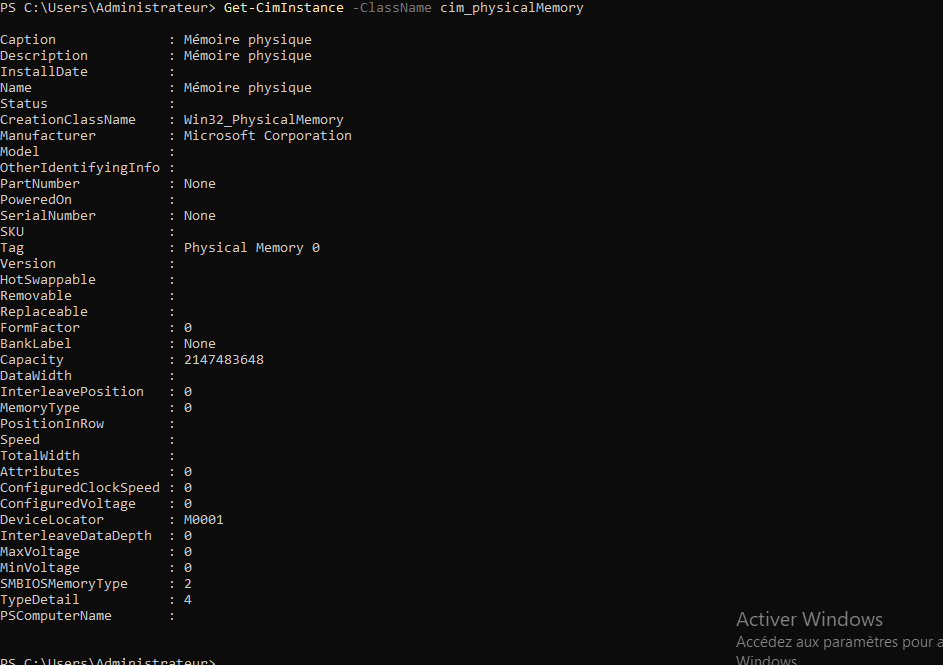The height and width of the screenshot is (665, 943).
Task: Click the Tag value Physical Memory 0
Action: pos(252,248)
